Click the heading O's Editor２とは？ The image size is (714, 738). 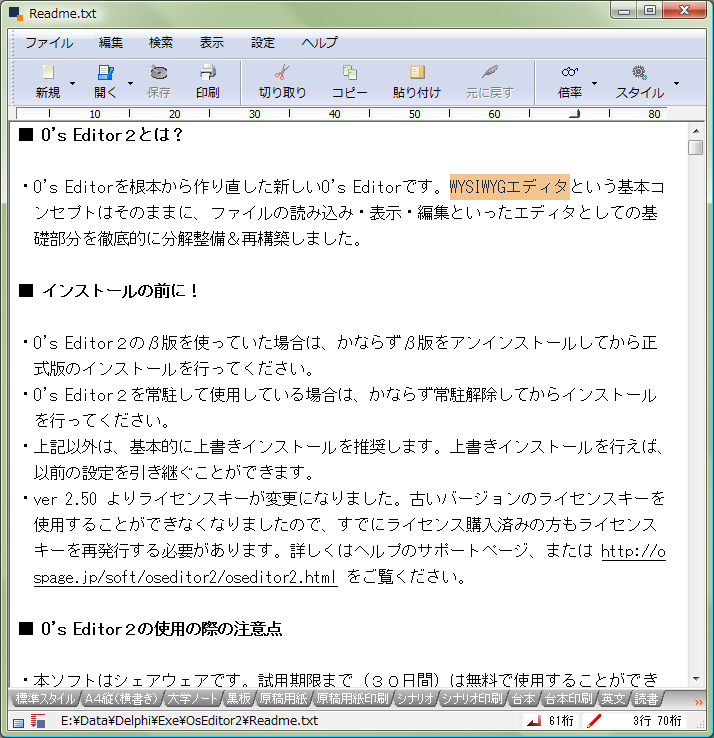(112, 135)
